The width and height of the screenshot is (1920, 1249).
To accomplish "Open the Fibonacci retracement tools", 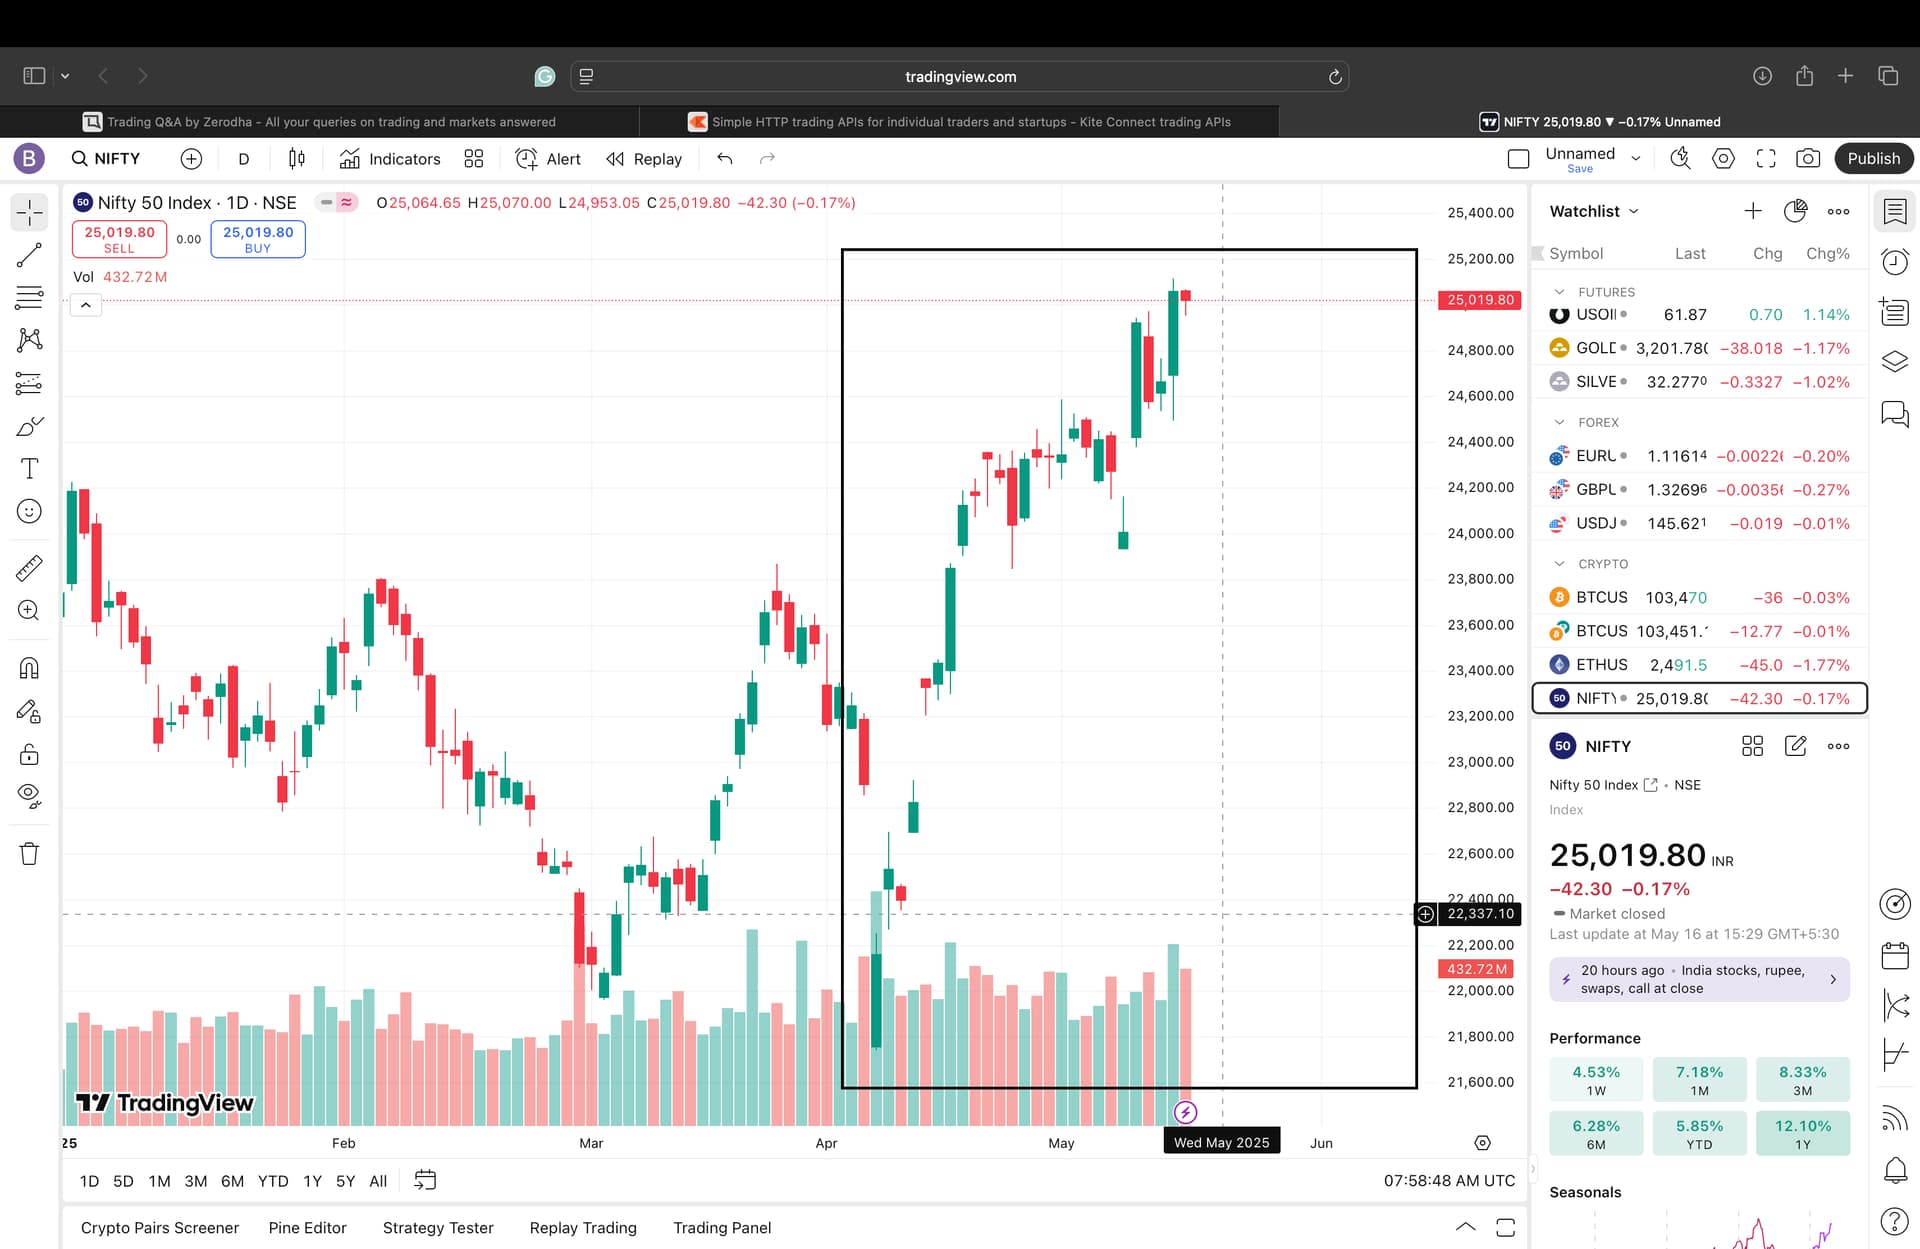I will (x=30, y=297).
